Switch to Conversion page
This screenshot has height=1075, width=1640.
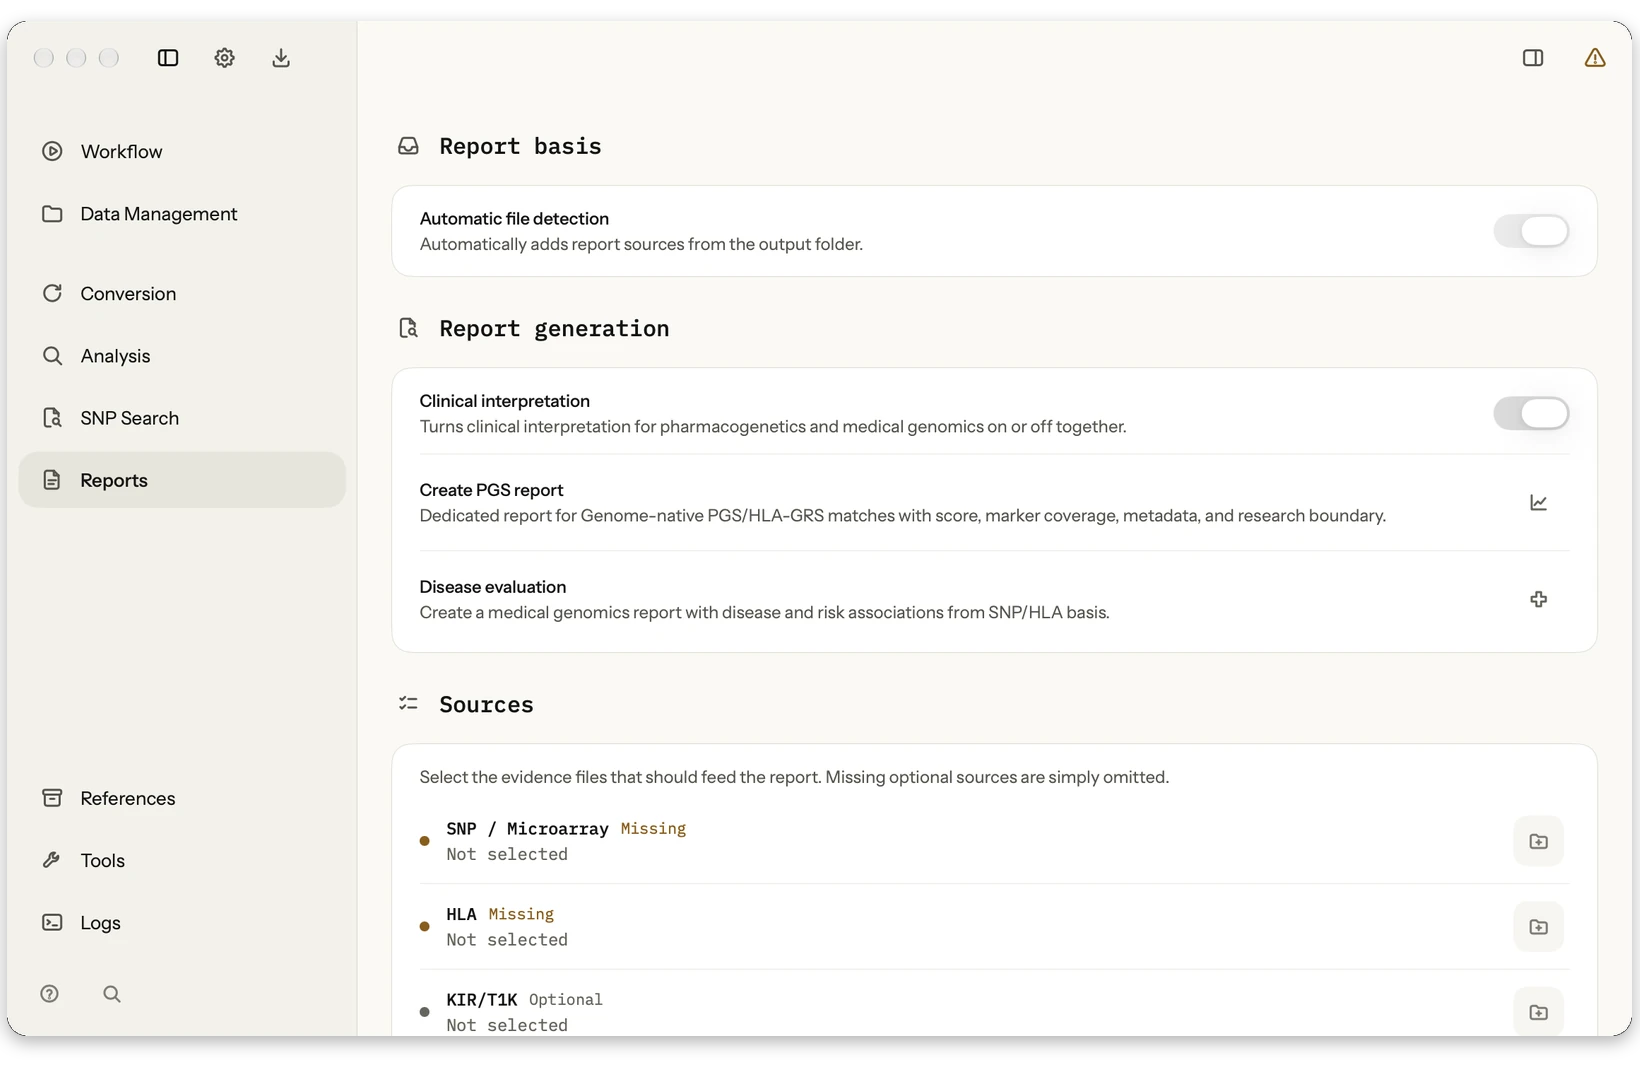[x=182, y=294]
